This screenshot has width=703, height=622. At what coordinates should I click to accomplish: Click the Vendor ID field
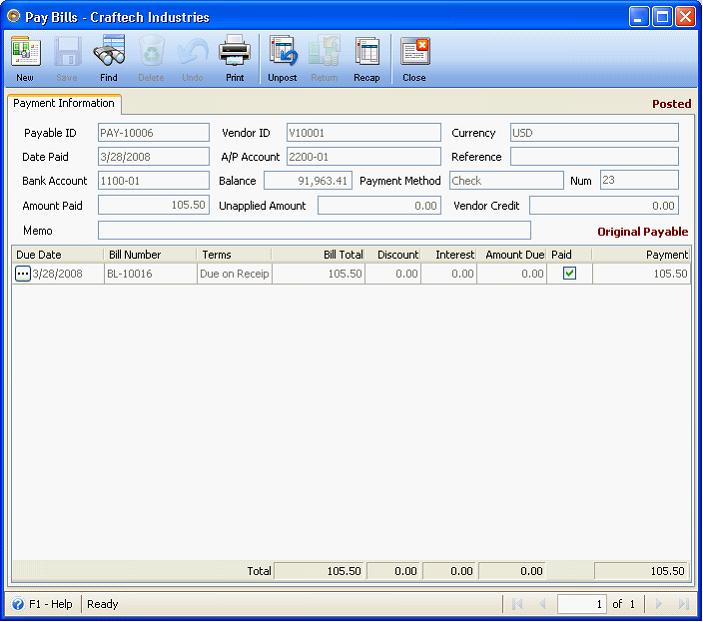pyautogui.click(x=364, y=133)
